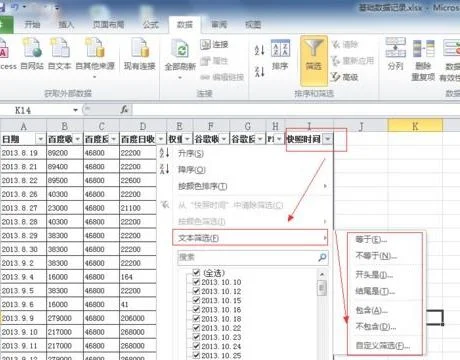Image resolution: width=460 pixels, height=360 pixels.
Task: Click the Sort Z to A ribbon icon
Action: 259,71
